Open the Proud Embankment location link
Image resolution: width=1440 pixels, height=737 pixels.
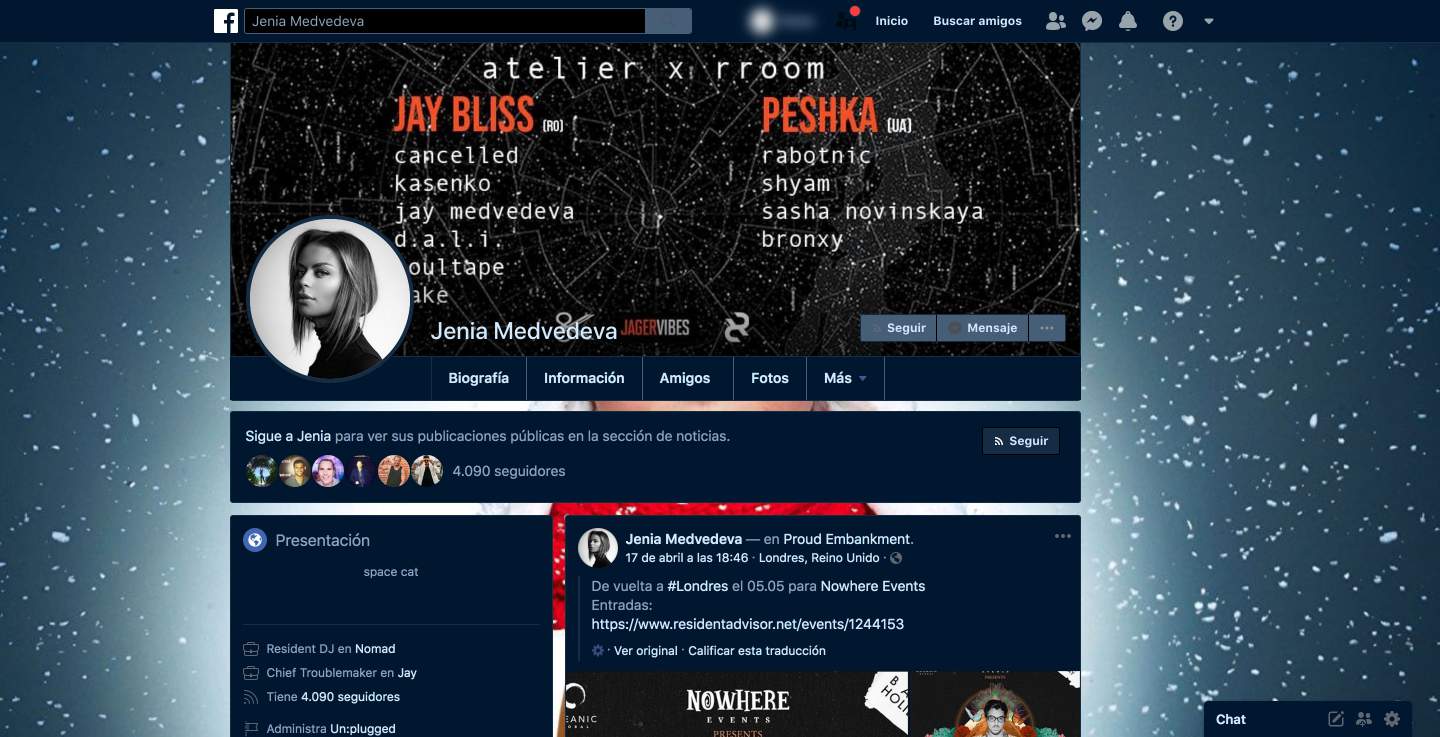click(848, 539)
